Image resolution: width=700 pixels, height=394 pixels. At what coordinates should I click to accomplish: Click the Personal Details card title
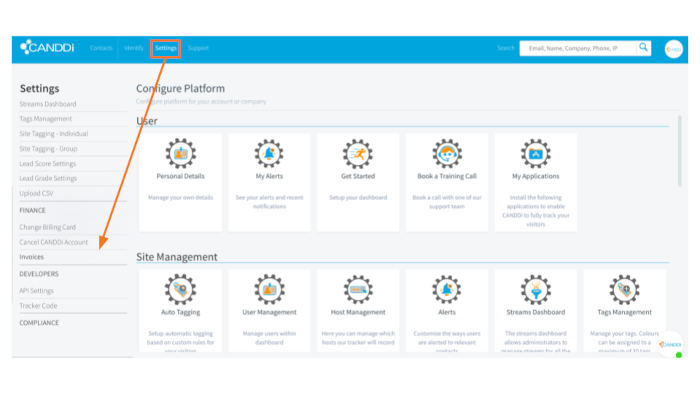[180, 176]
